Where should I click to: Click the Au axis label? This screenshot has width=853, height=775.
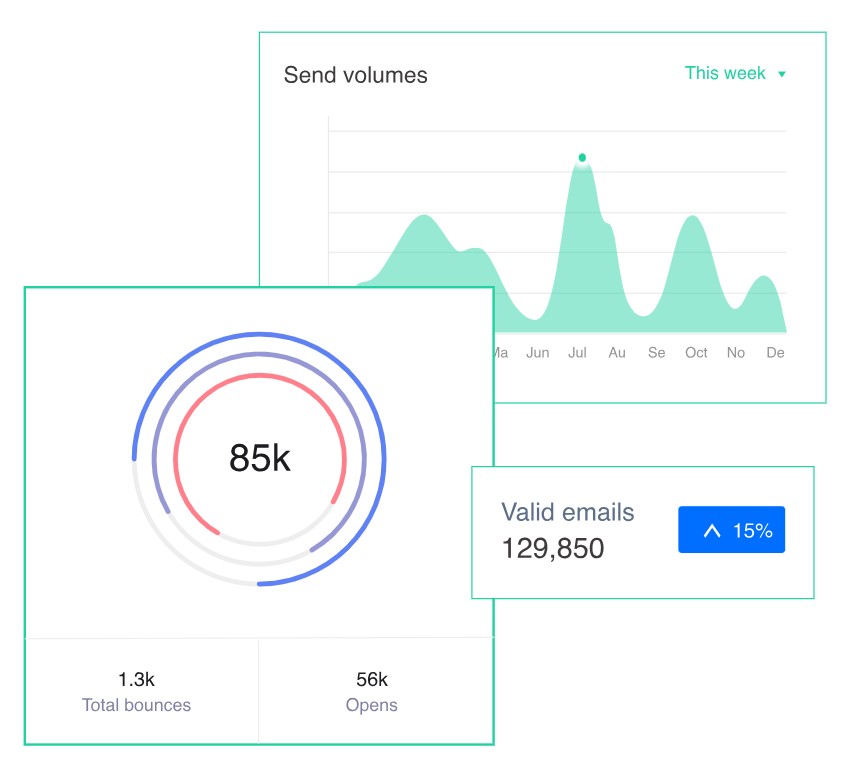pos(617,353)
